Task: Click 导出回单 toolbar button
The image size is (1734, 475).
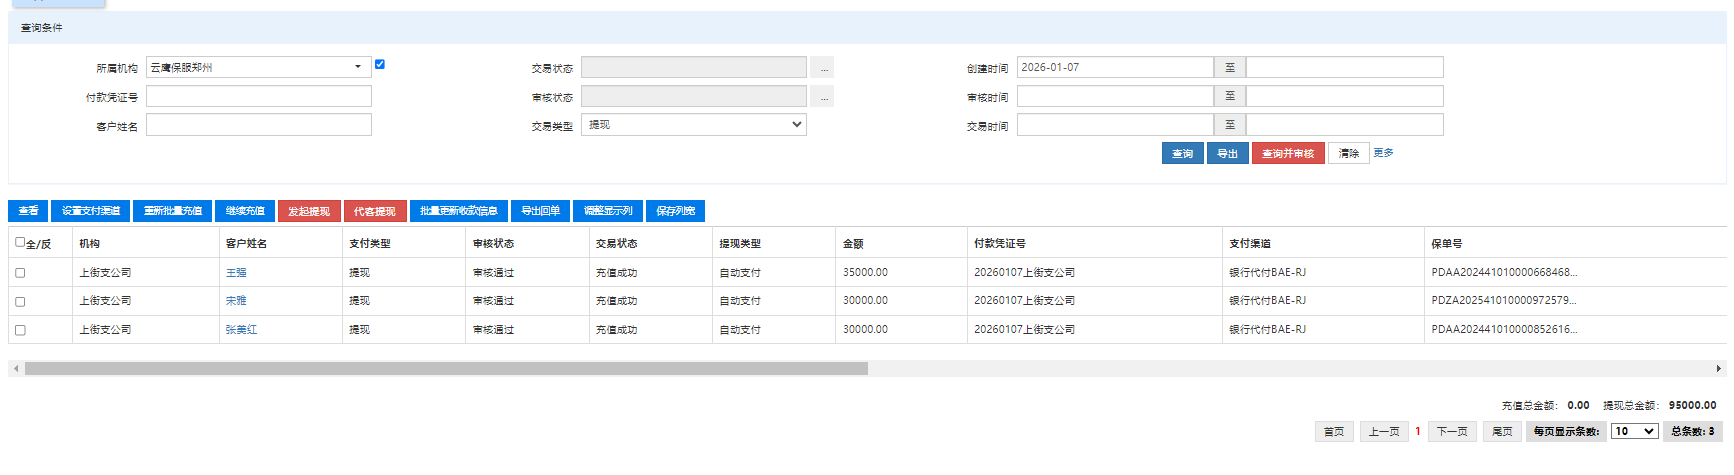Action: 540,211
